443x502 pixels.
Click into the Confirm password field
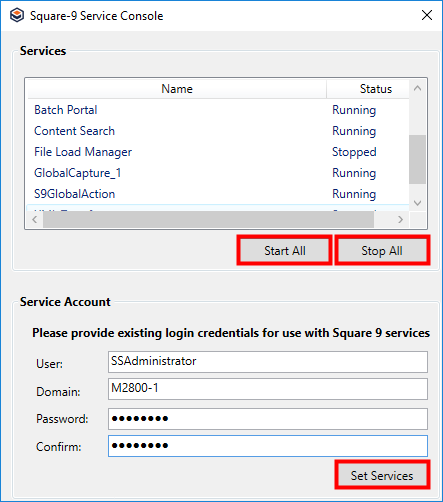(x=268, y=446)
